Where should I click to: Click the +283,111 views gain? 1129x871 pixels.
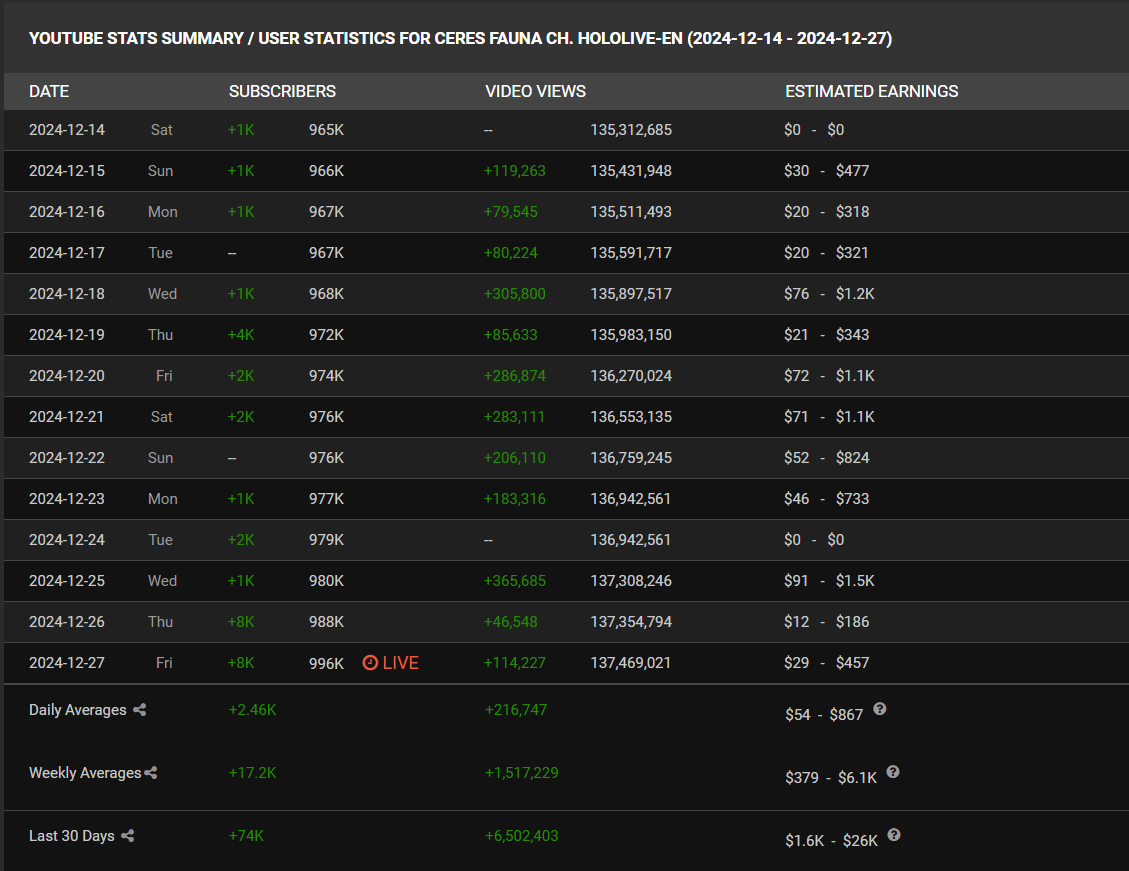(514, 417)
